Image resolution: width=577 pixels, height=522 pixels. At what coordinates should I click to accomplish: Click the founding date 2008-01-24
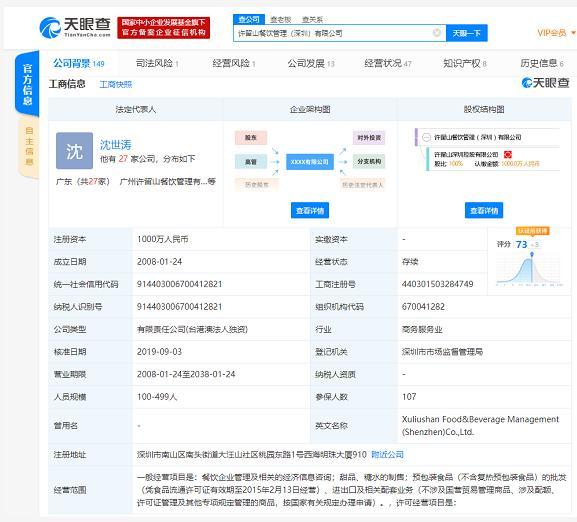pyautogui.click(x=159, y=262)
